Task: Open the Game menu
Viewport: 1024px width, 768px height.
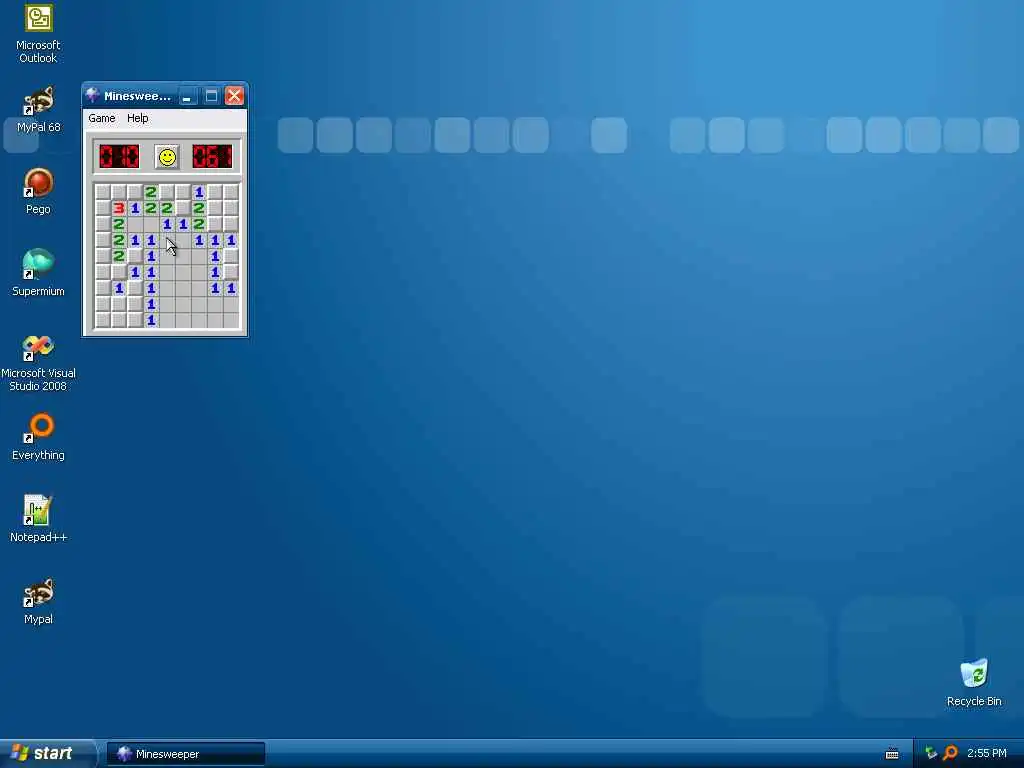Action: click(x=102, y=118)
